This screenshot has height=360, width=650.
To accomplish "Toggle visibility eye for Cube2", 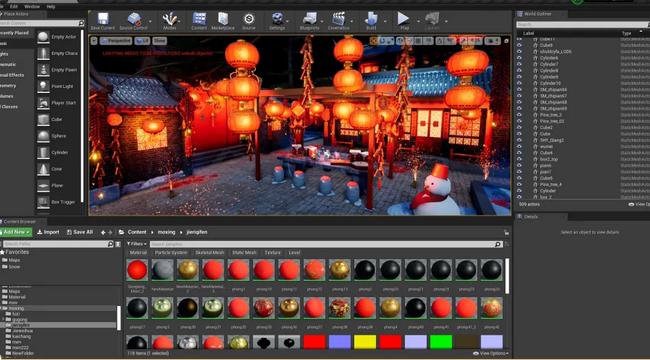I will [519, 128].
